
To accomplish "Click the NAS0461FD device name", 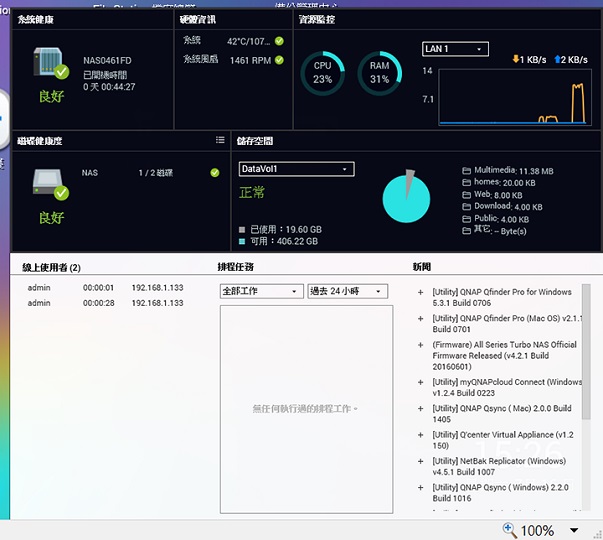I will coord(107,60).
